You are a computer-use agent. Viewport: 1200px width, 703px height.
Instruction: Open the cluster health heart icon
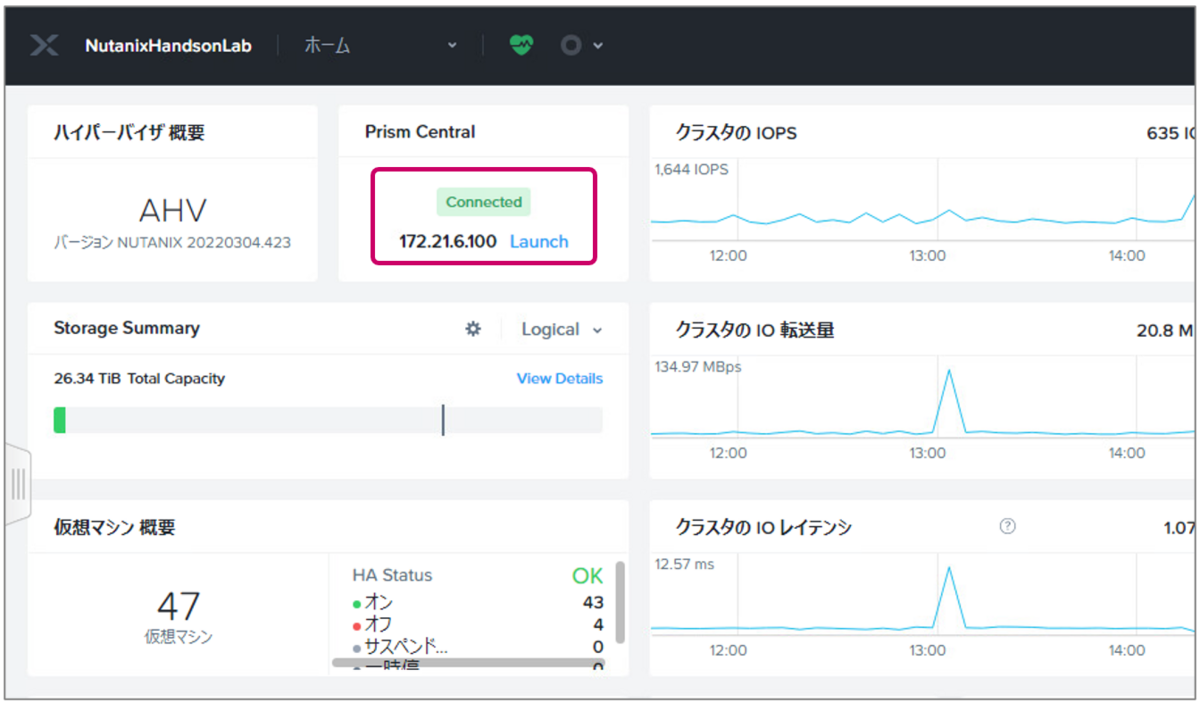click(x=521, y=45)
